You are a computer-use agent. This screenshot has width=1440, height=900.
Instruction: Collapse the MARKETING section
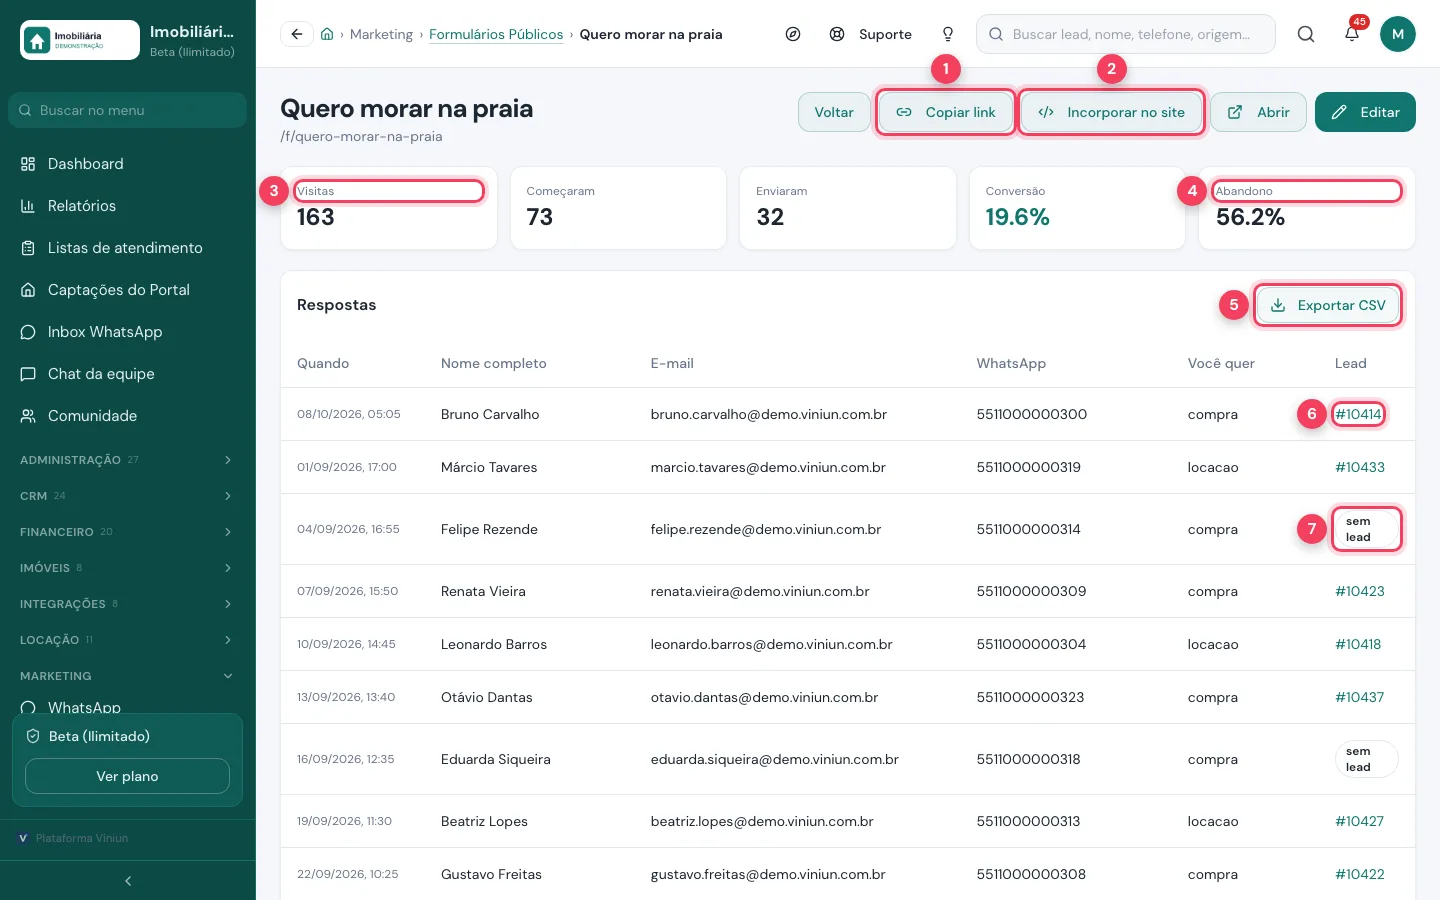tap(128, 676)
